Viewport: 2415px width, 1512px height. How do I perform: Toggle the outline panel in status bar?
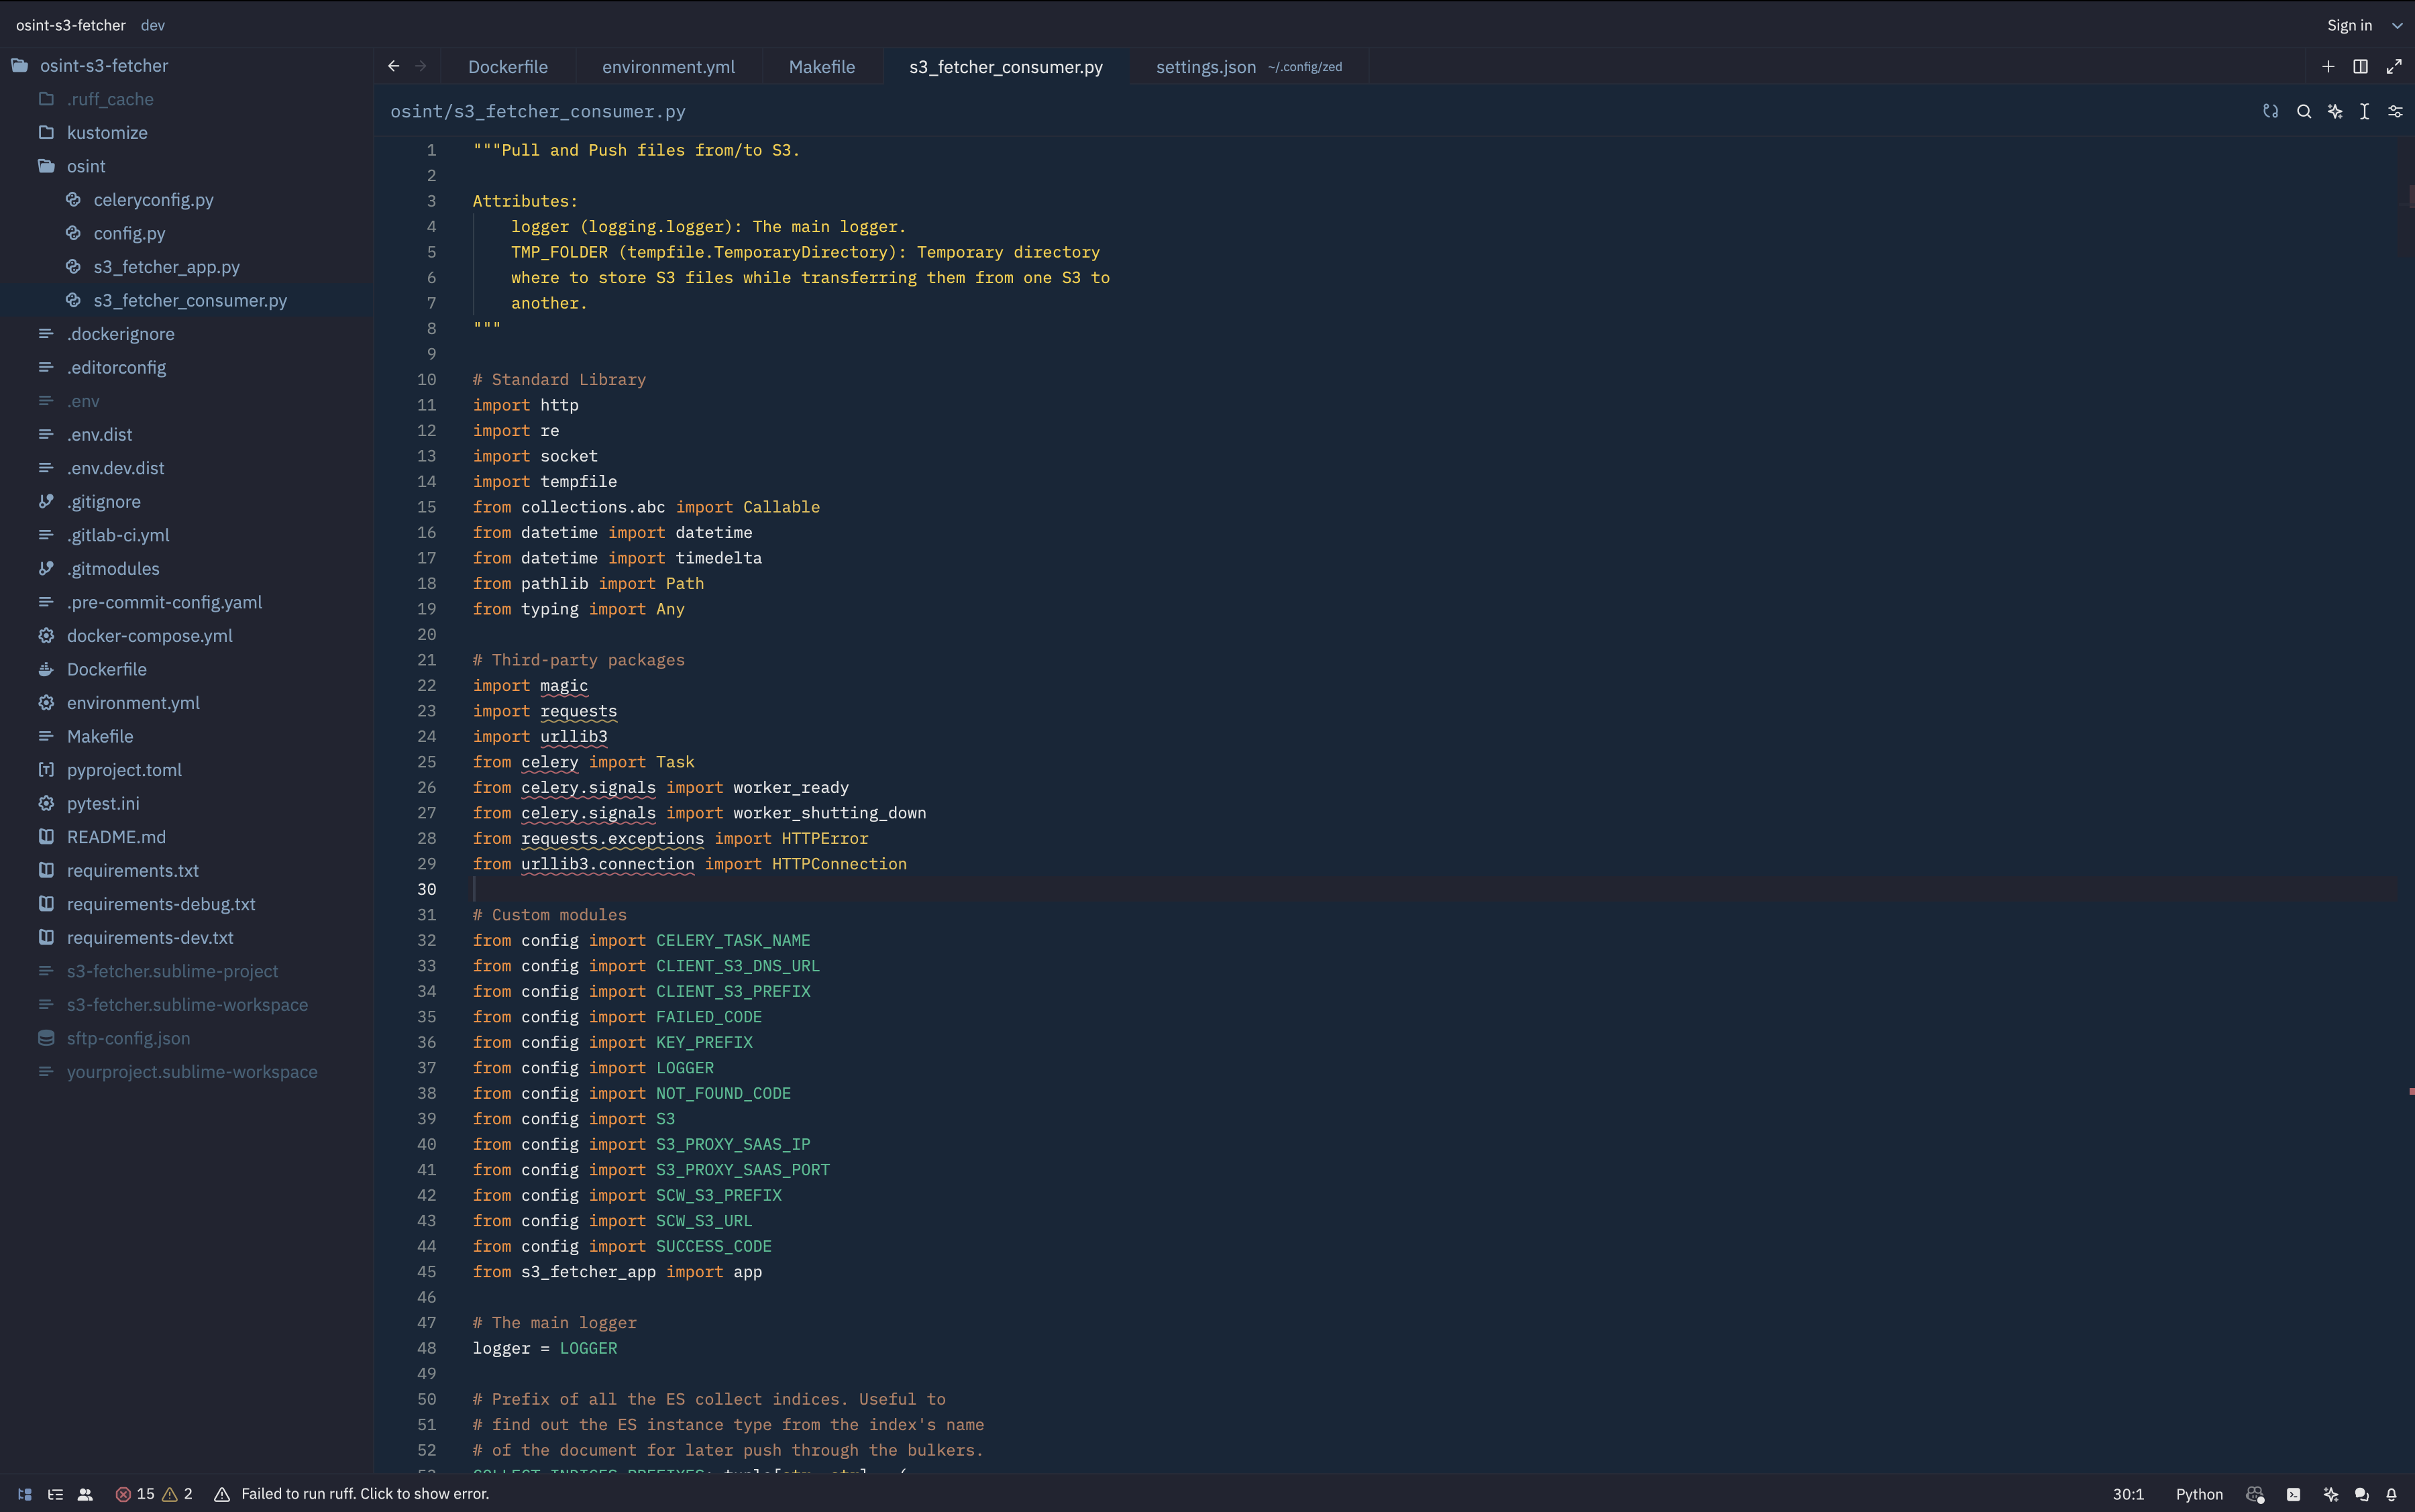click(55, 1494)
